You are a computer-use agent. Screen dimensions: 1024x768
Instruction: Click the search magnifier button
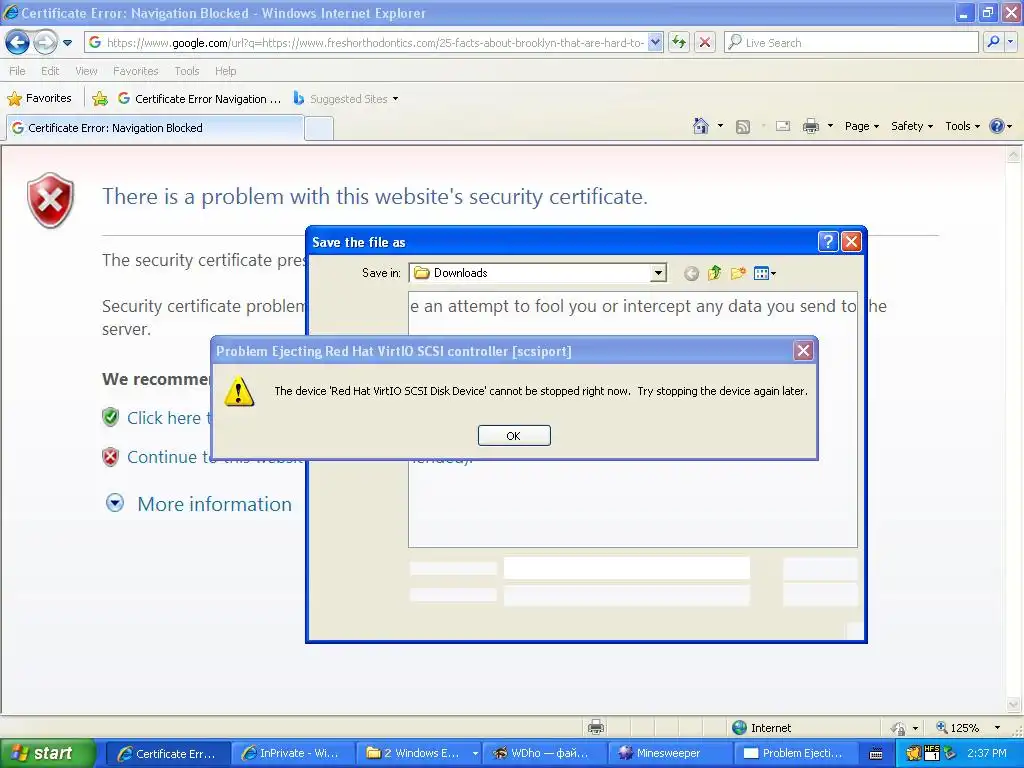(993, 42)
